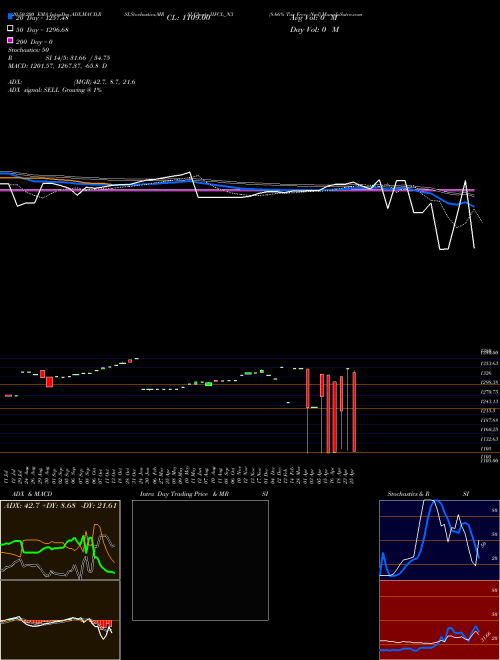Click the 1313.63 price axis label

(490, 363)
